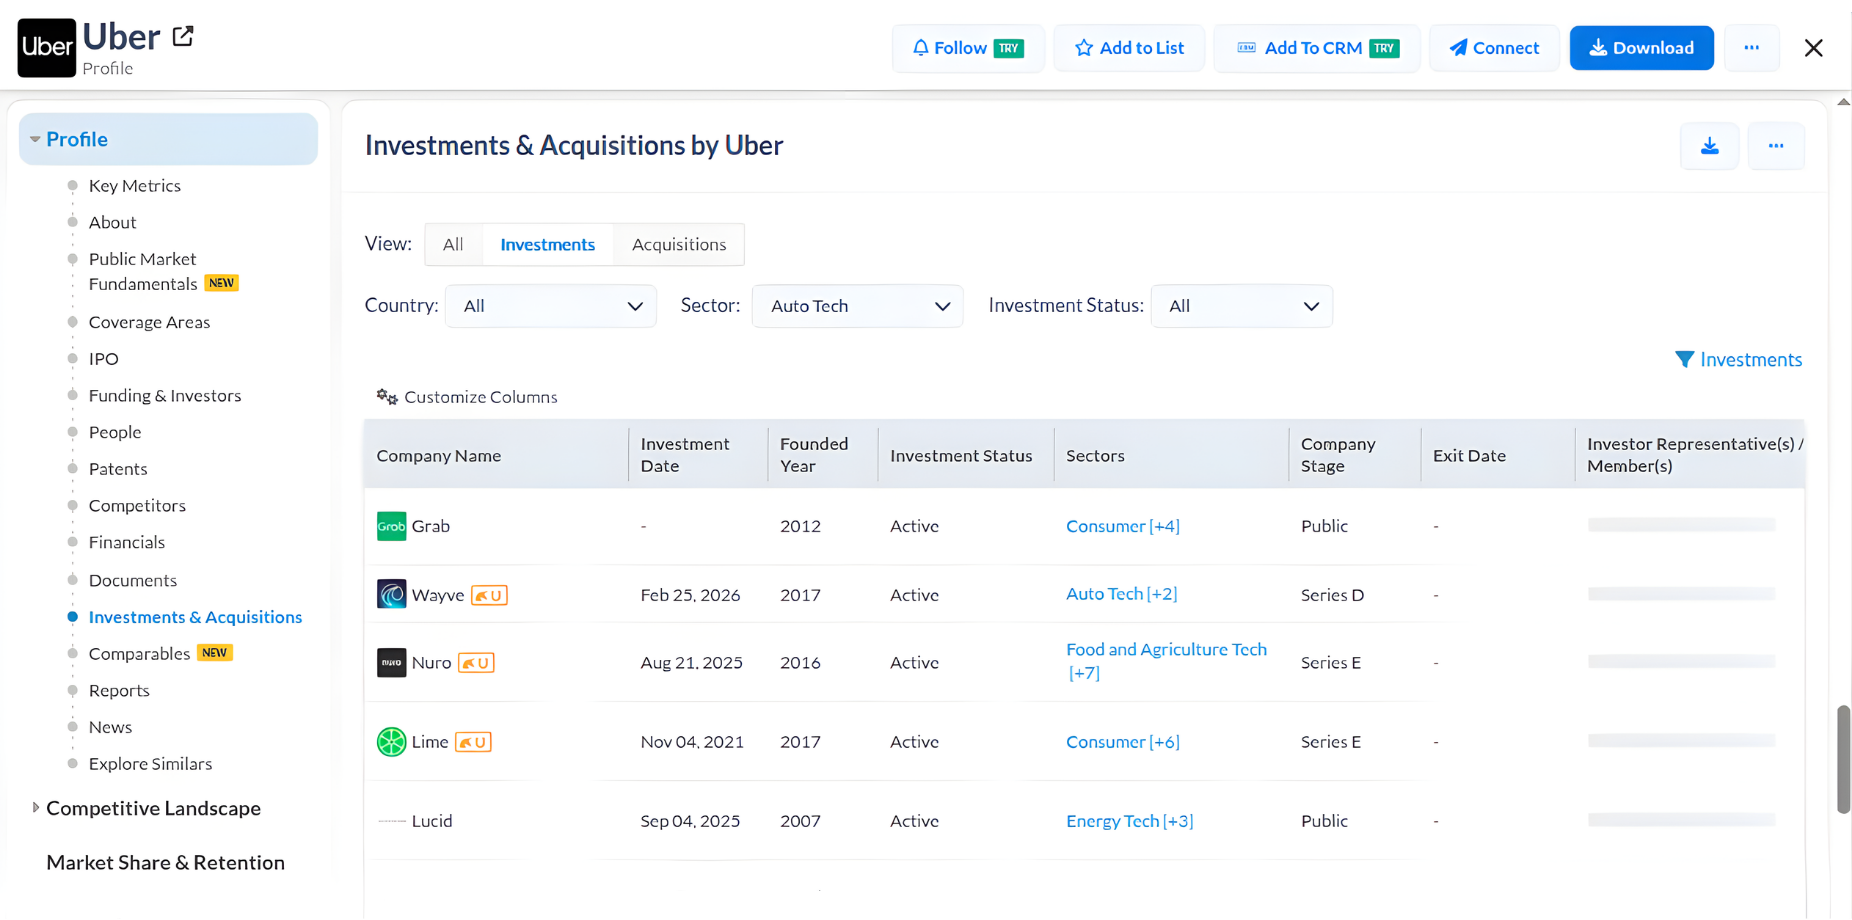1852x920 pixels.
Task: Click 'Feb 25, 2026' investment date cell
Action: (x=690, y=595)
